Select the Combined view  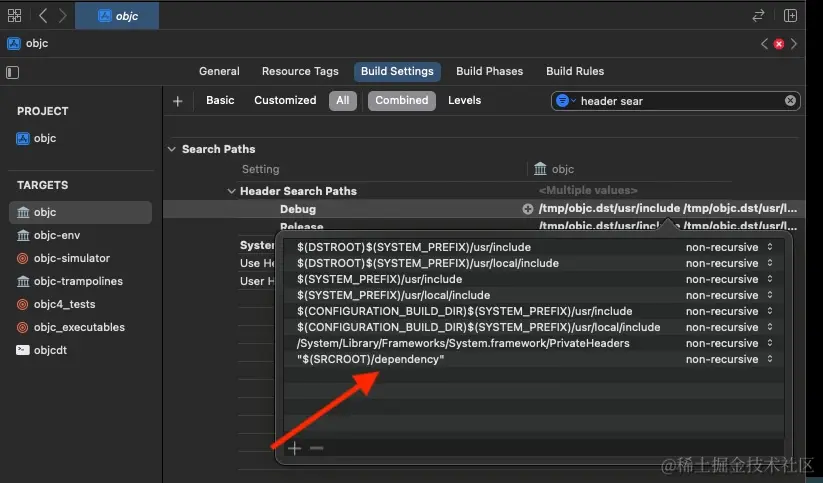pos(402,100)
